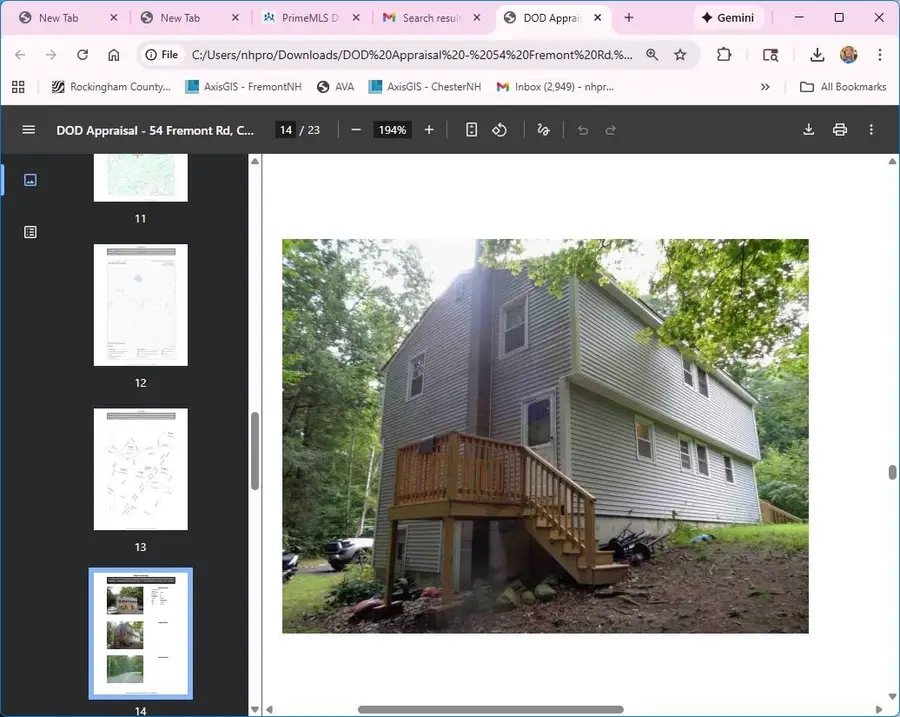Rotate the document counterclockwise
This screenshot has width=900, height=717.
point(499,129)
